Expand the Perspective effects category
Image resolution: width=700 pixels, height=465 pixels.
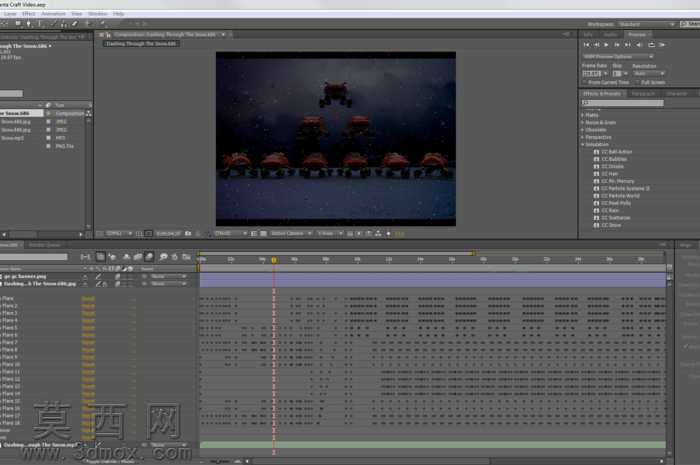(583, 137)
